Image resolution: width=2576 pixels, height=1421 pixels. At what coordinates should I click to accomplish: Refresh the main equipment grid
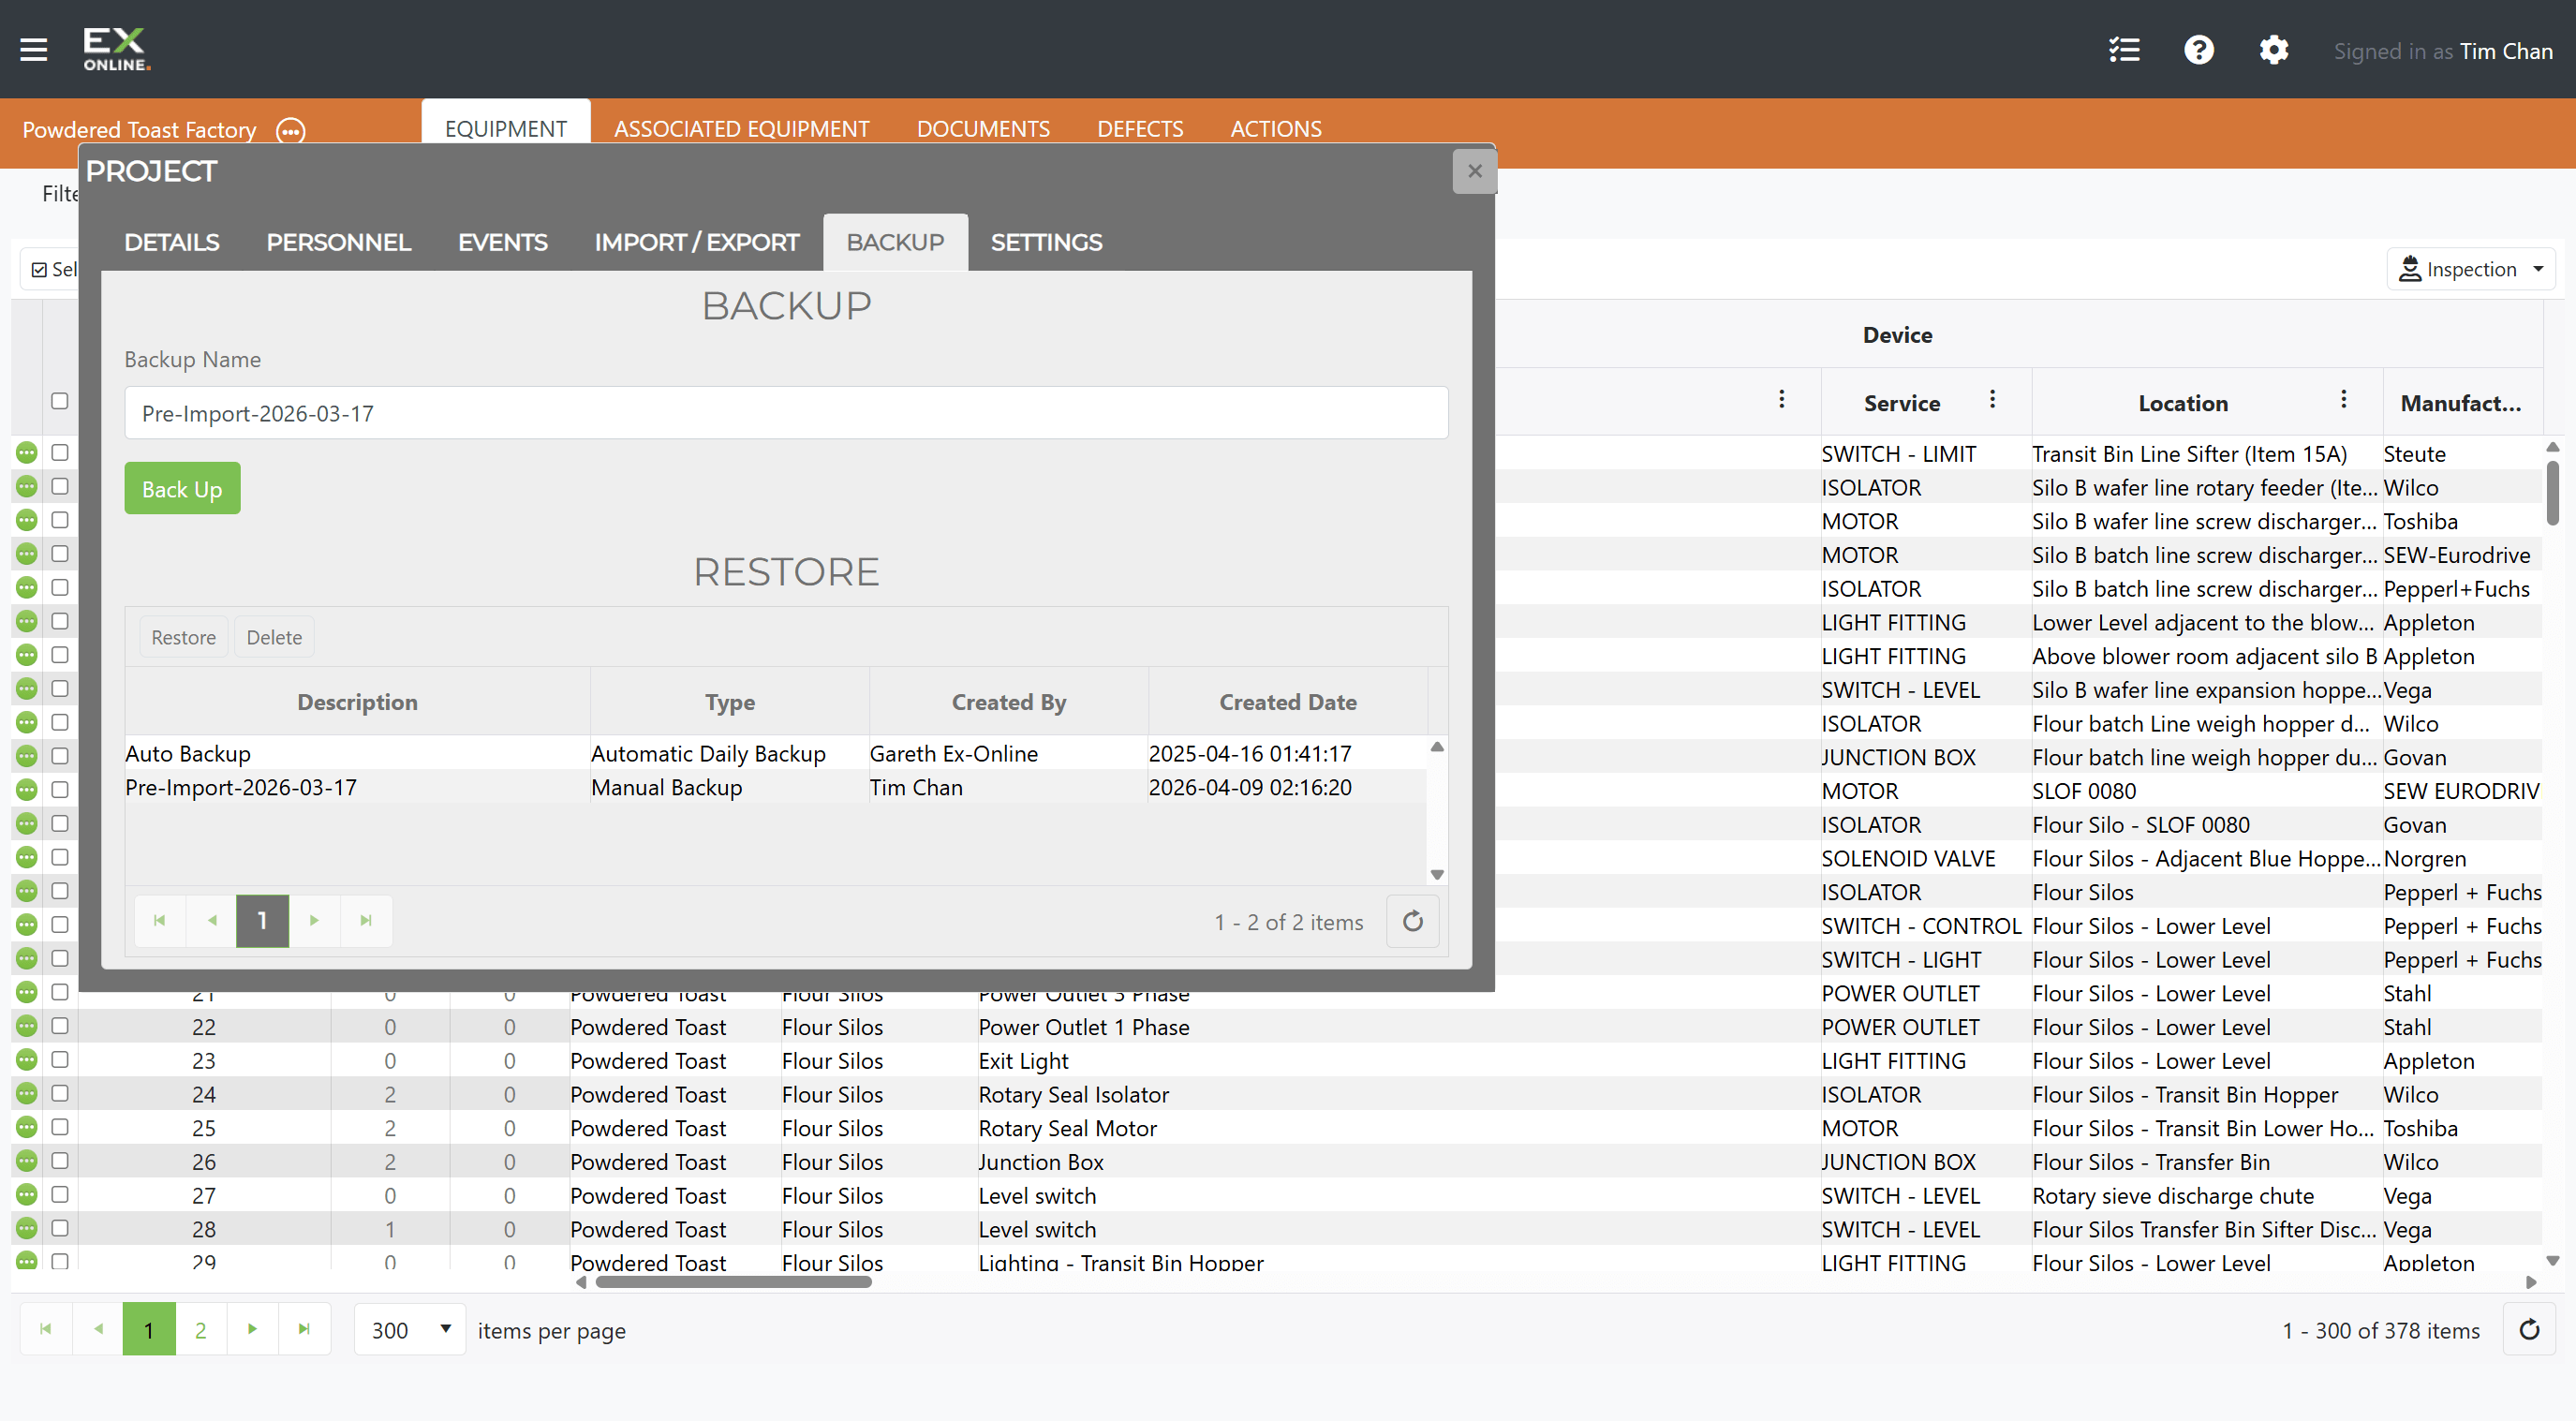(2529, 1329)
